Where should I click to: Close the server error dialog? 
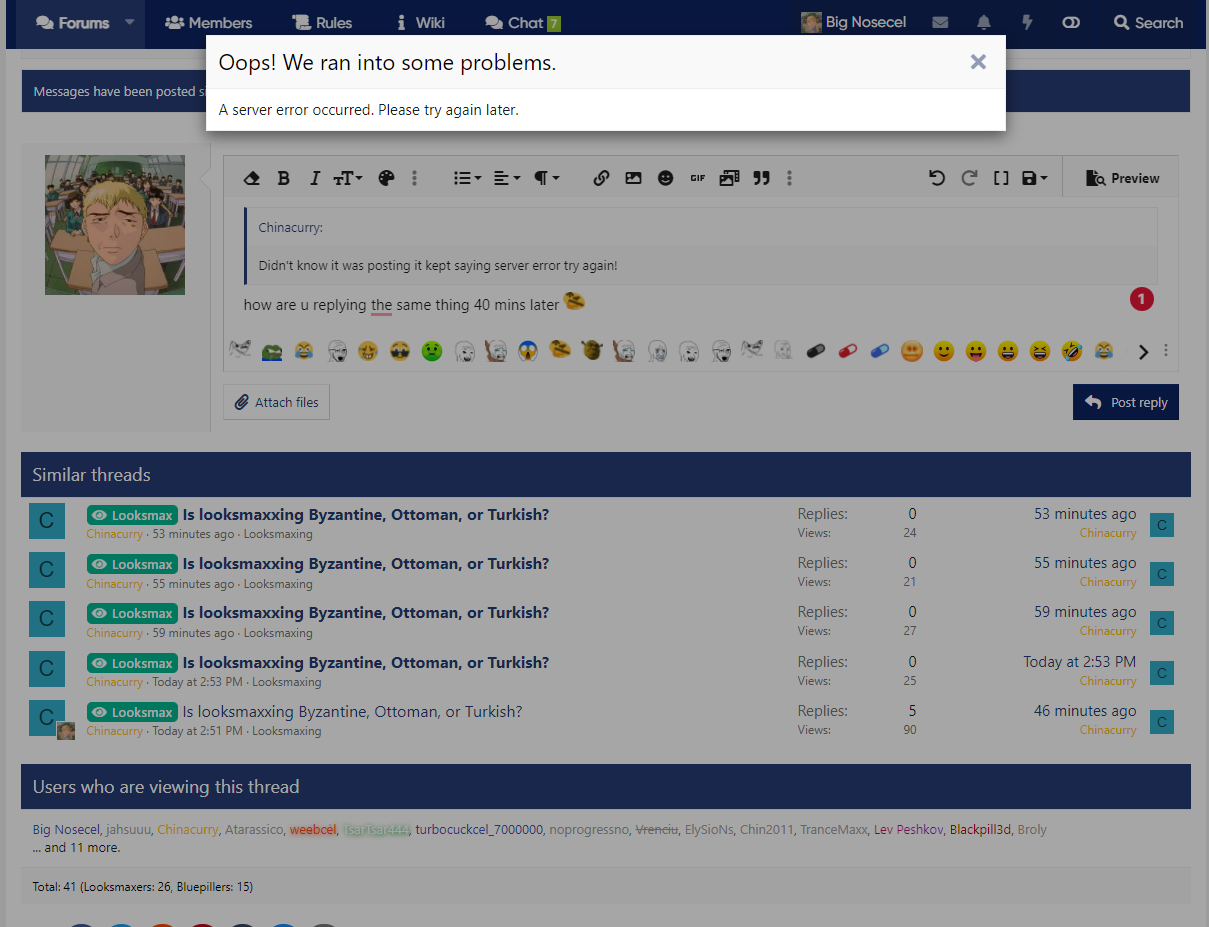coord(978,62)
